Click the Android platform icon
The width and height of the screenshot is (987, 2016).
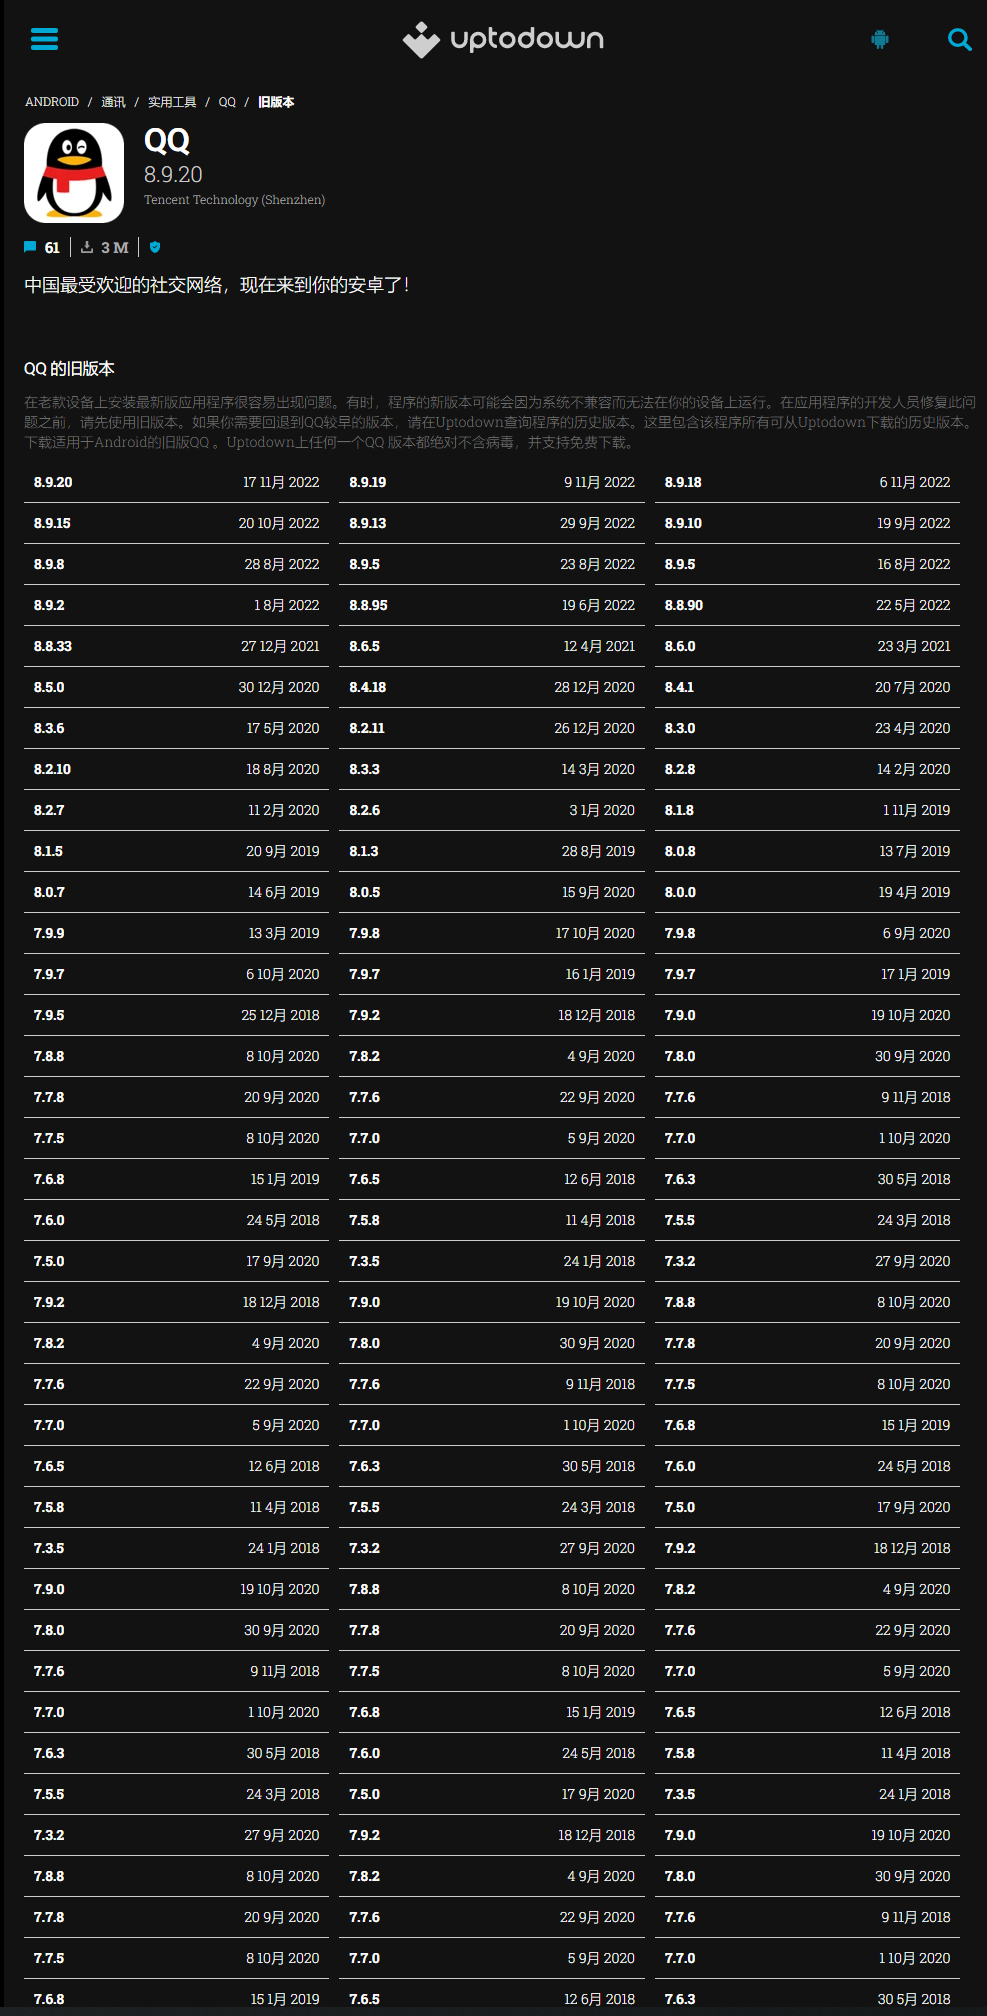point(880,39)
